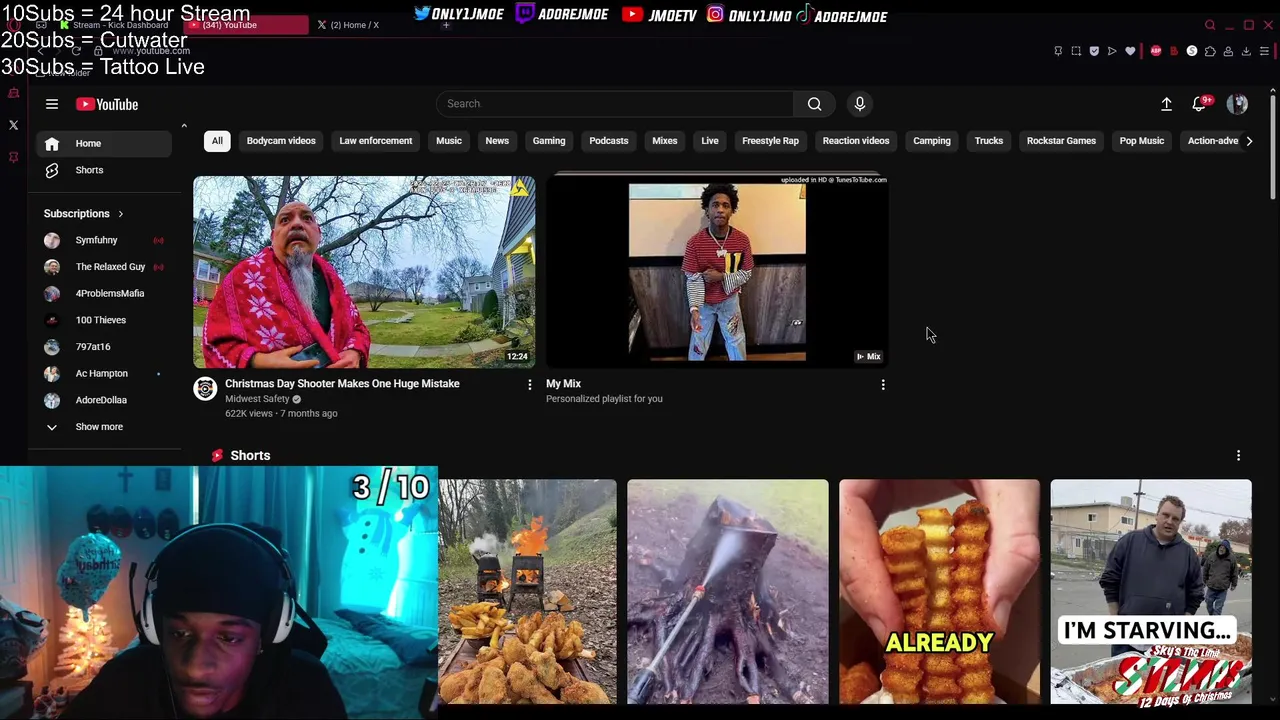Select the News chip

click(497, 141)
